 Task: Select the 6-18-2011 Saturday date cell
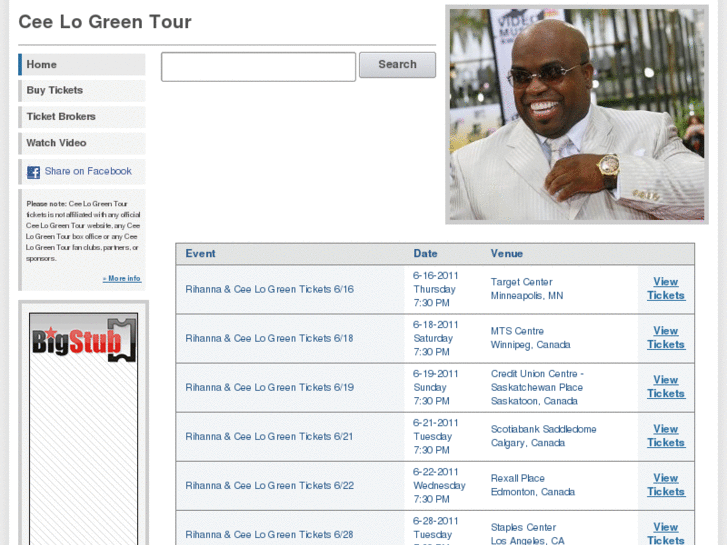(436, 338)
